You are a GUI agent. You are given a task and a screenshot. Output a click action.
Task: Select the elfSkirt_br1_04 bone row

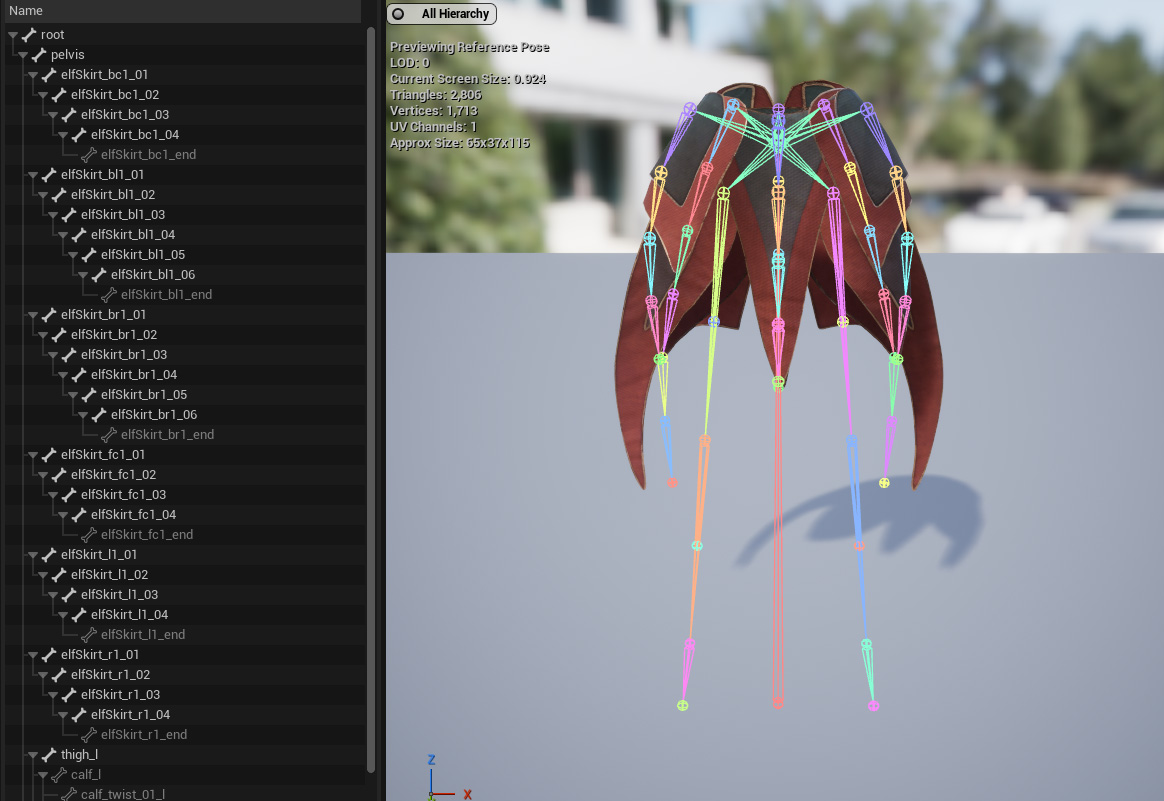[x=185, y=376]
